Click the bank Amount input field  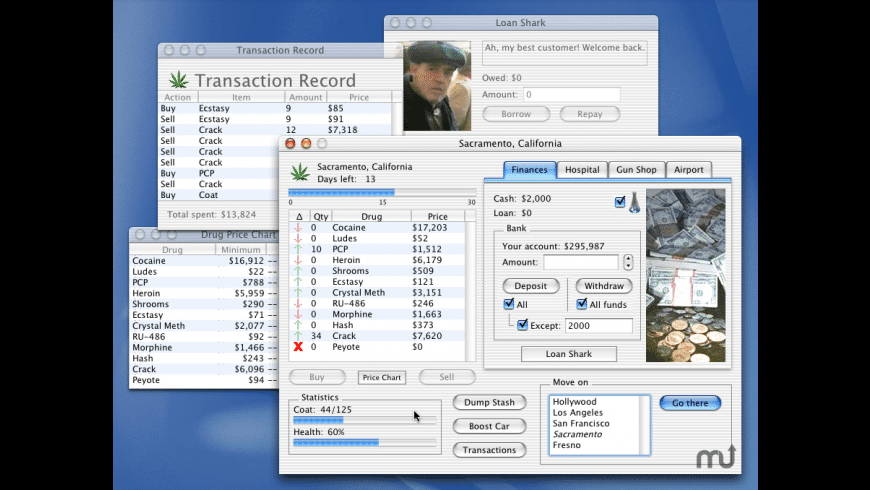[581, 262]
